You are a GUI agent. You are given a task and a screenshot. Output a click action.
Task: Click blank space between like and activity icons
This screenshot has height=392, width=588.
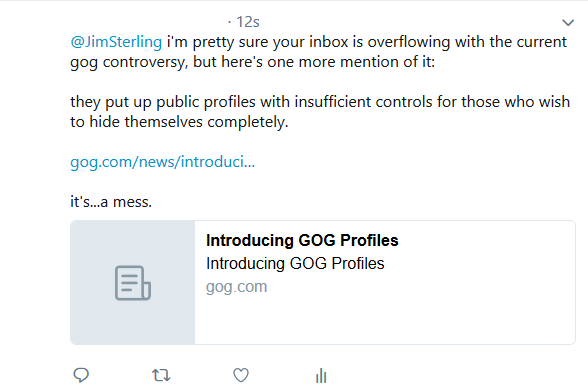(281, 375)
